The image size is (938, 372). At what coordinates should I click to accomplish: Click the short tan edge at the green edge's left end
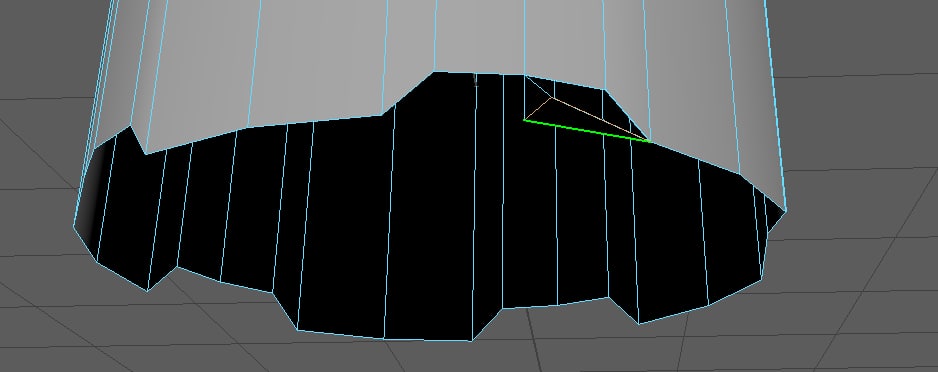(x=538, y=109)
